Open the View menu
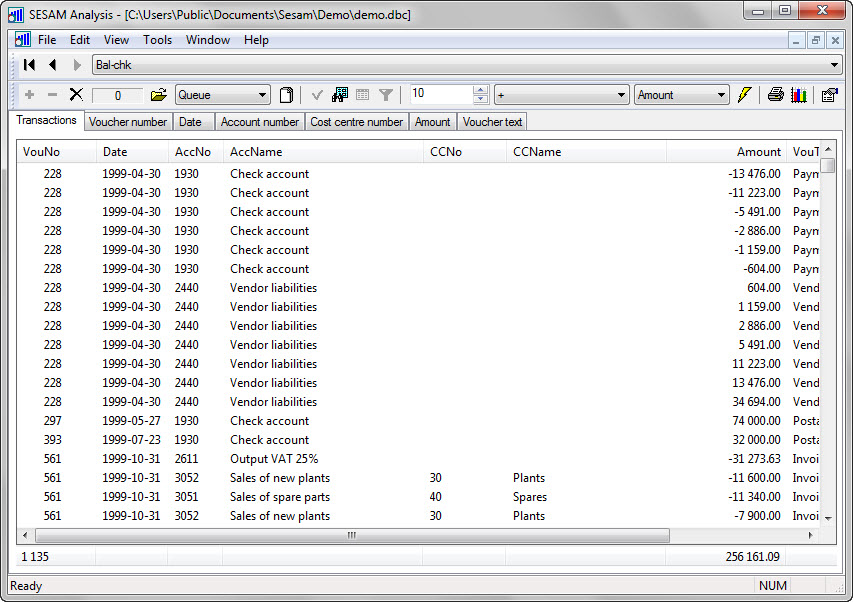This screenshot has height=602, width=853. 116,40
